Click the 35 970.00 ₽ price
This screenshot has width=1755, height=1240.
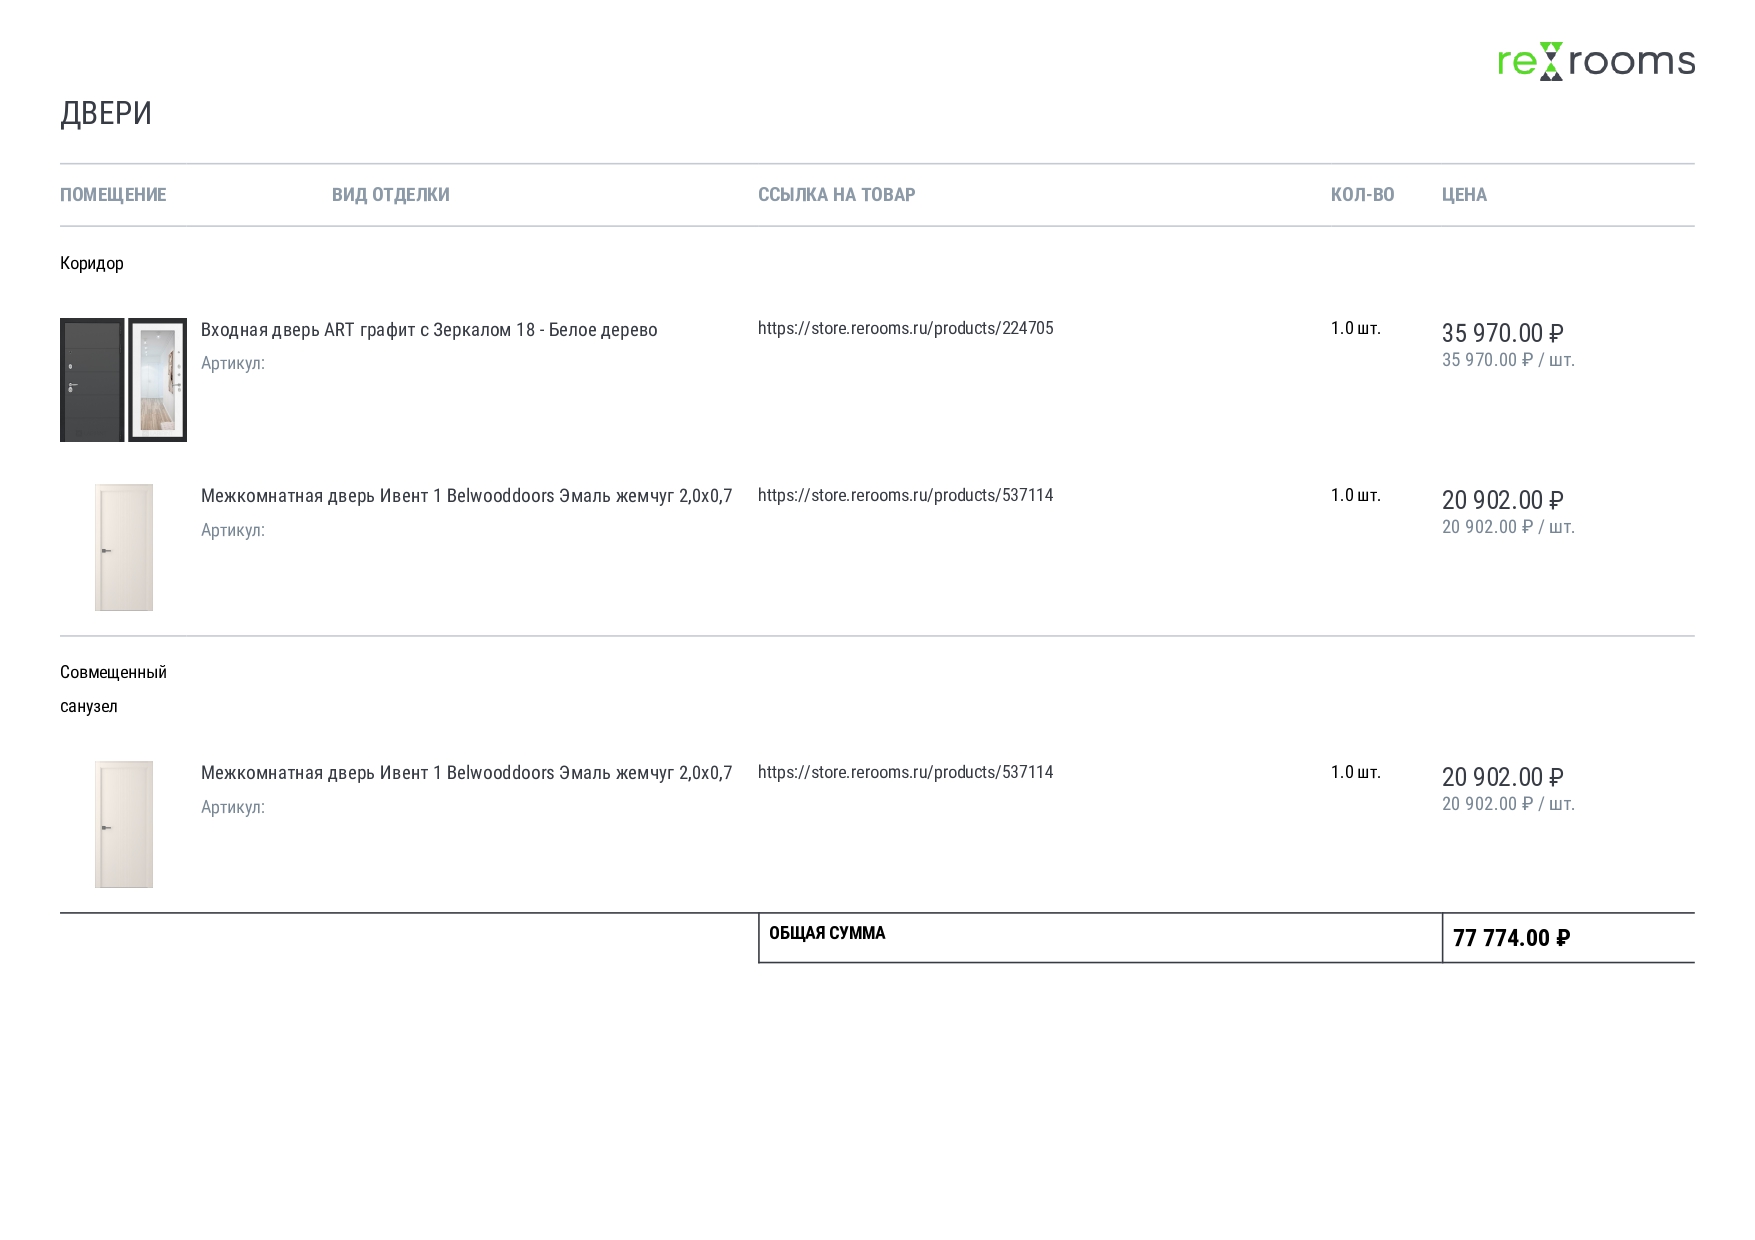[x=1502, y=333]
